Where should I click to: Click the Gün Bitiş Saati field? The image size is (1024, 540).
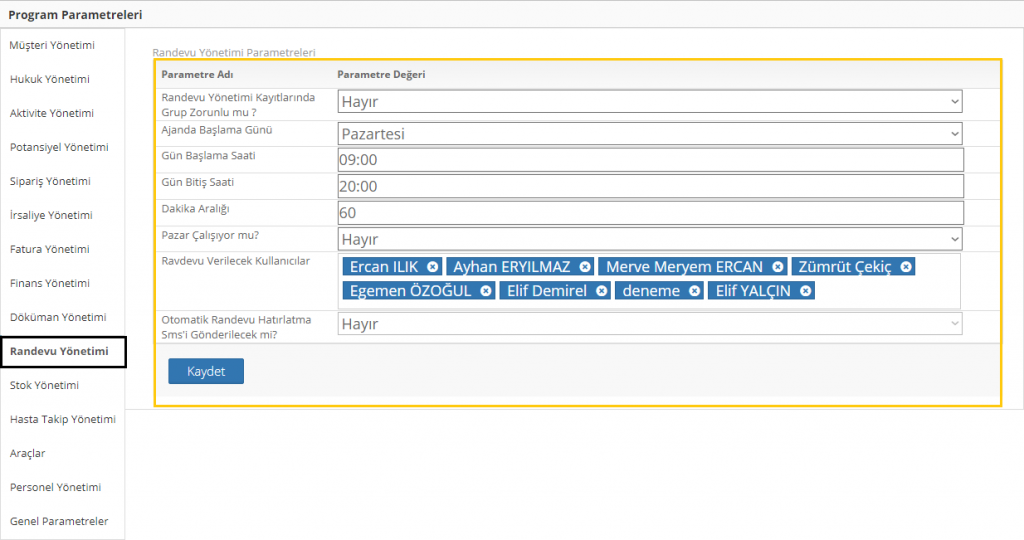[650, 186]
